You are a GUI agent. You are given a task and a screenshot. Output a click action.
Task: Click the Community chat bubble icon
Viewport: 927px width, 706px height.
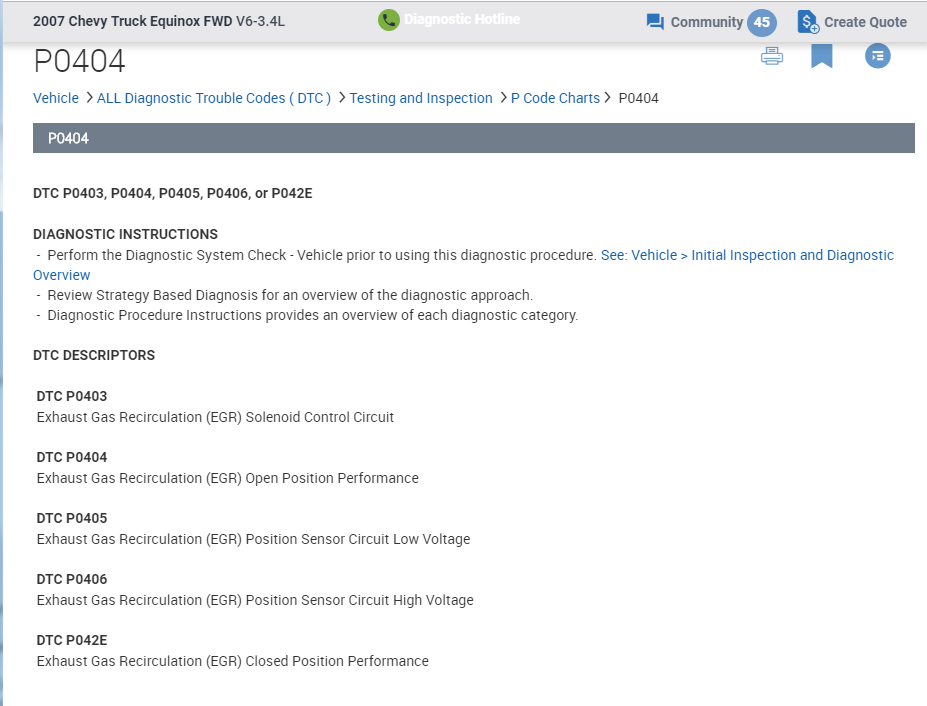point(655,22)
